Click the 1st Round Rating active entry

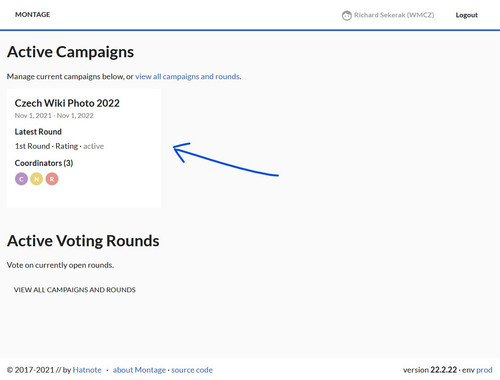59,146
